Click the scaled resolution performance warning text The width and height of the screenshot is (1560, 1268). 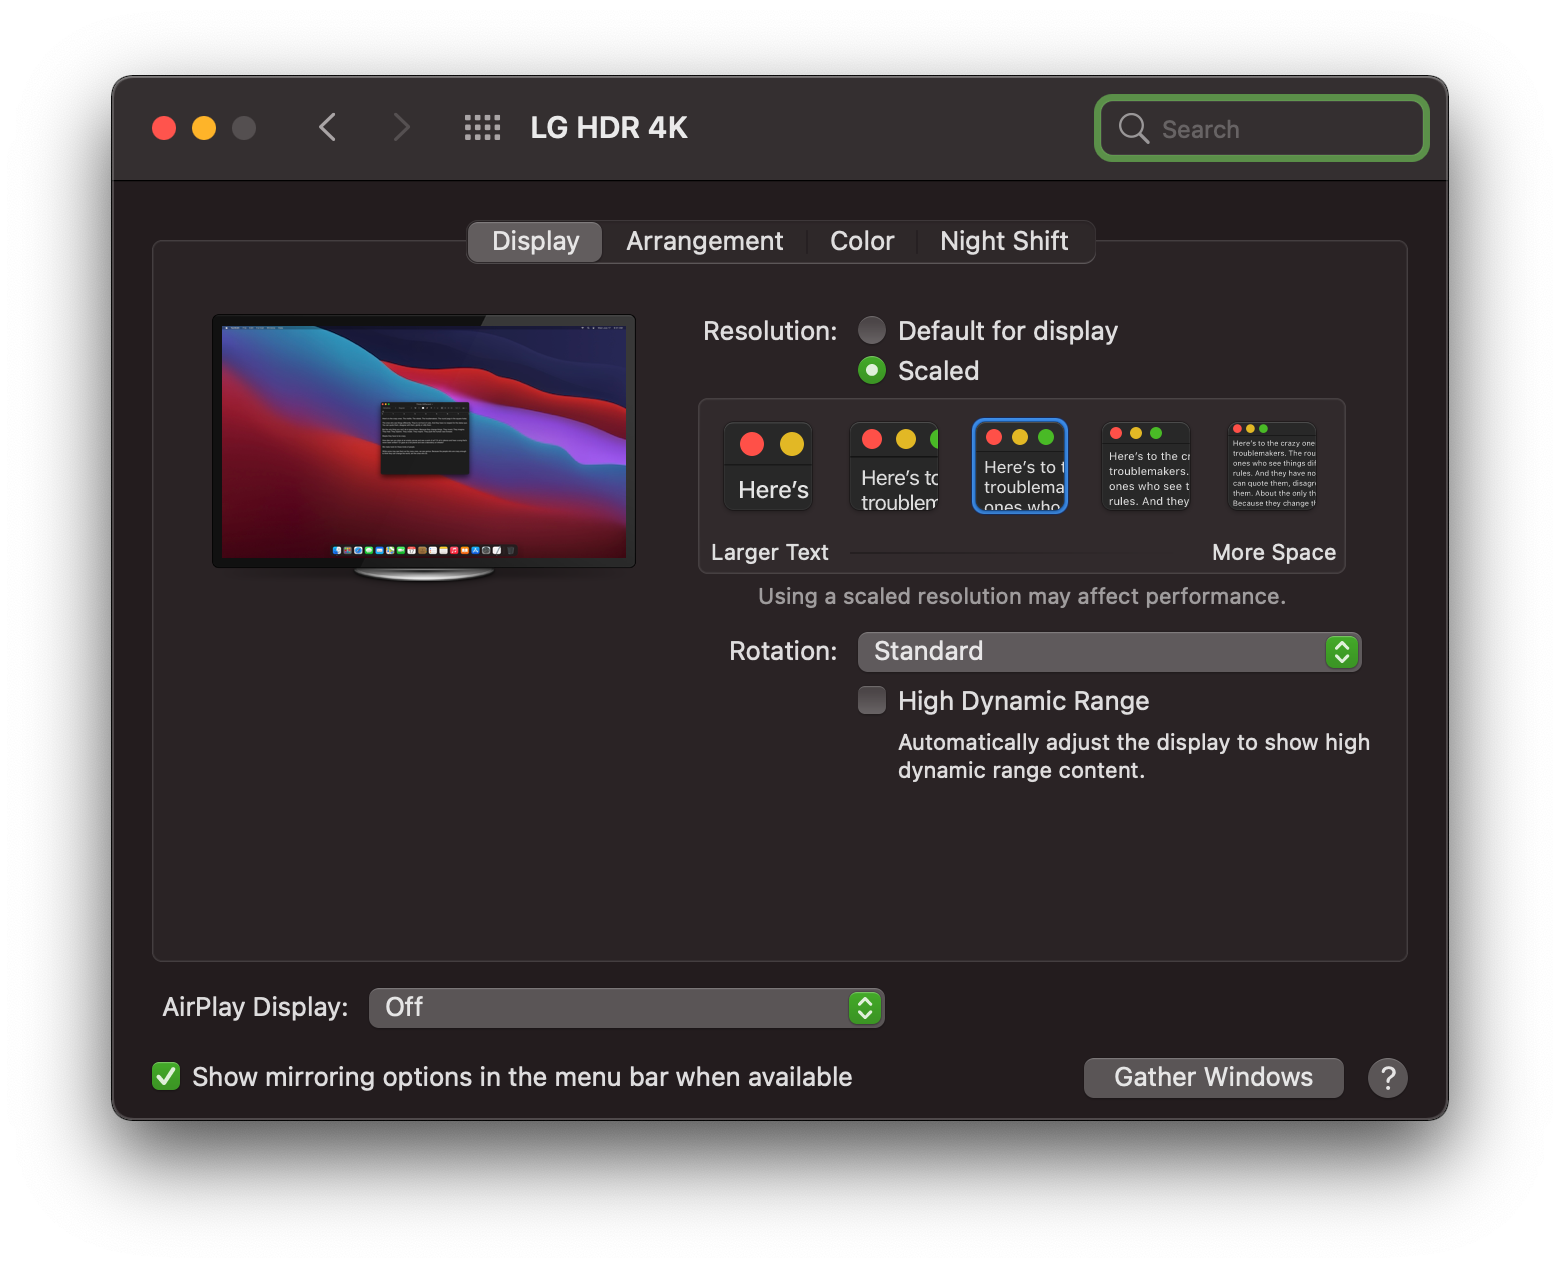[1022, 597]
